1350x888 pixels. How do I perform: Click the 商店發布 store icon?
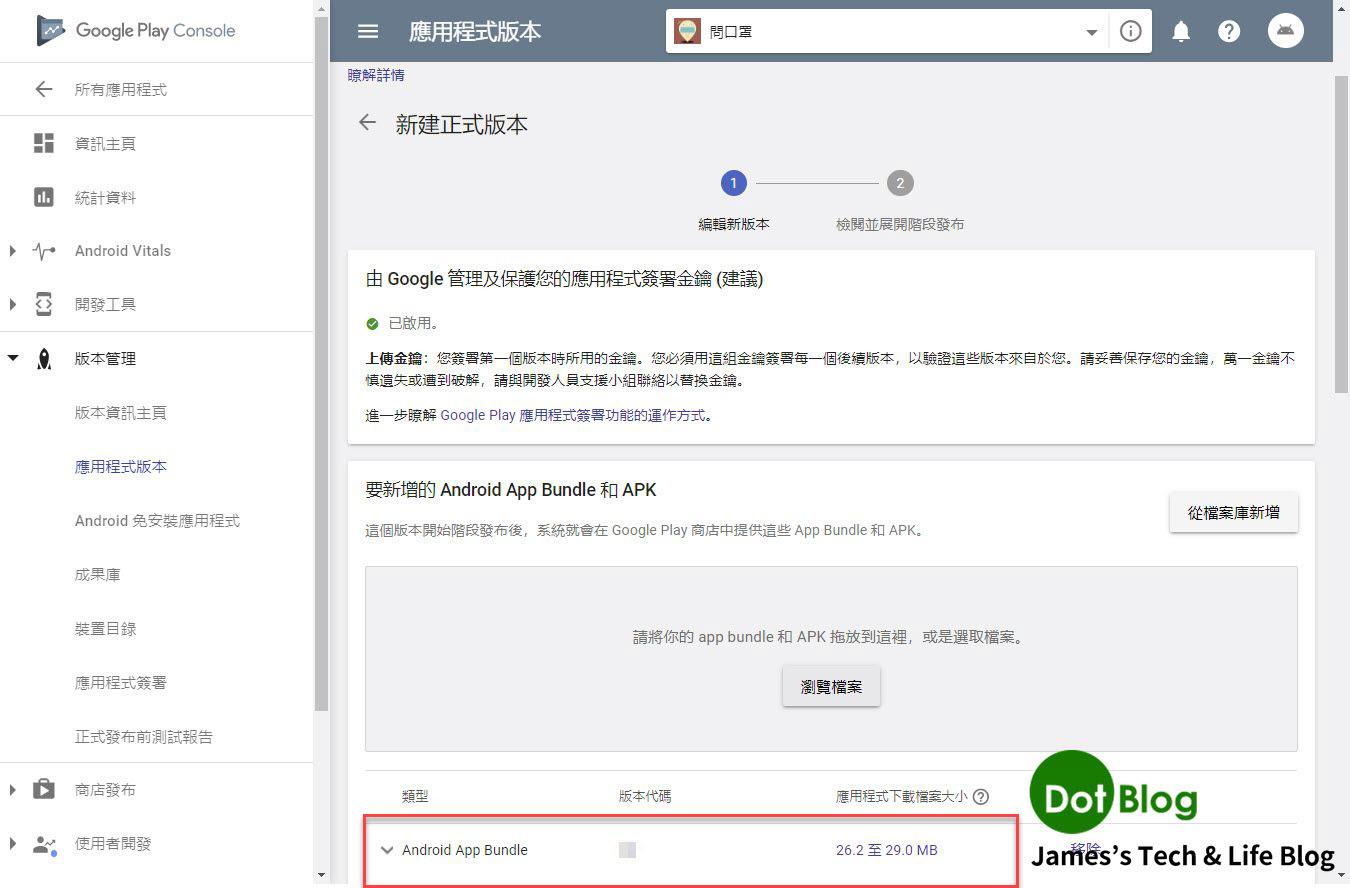tap(43, 789)
